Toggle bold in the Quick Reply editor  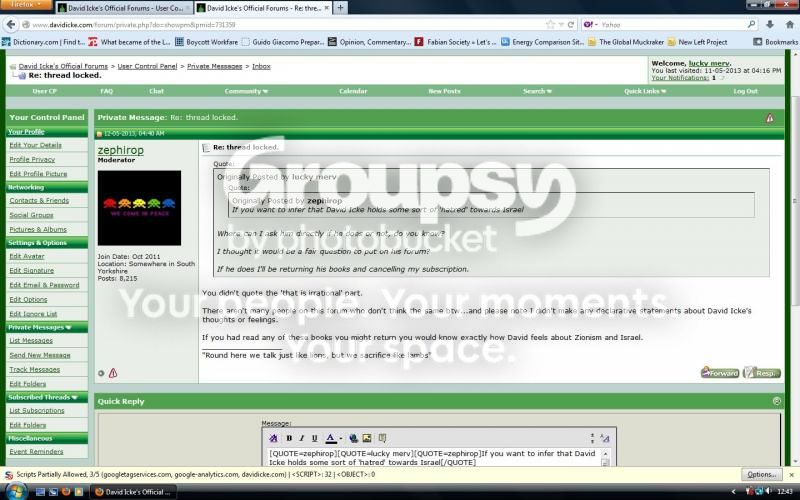(289, 438)
